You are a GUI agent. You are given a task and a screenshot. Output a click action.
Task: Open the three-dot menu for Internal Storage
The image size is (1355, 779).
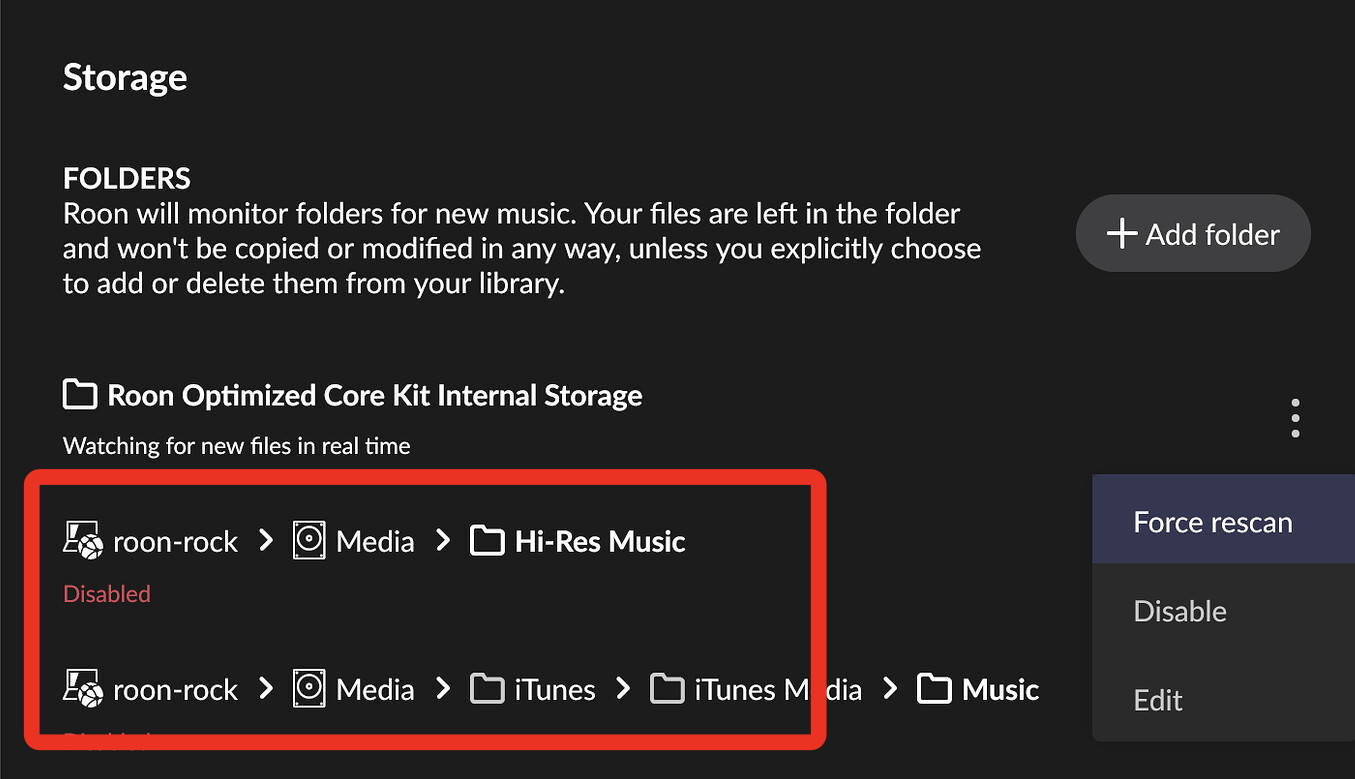click(1295, 418)
